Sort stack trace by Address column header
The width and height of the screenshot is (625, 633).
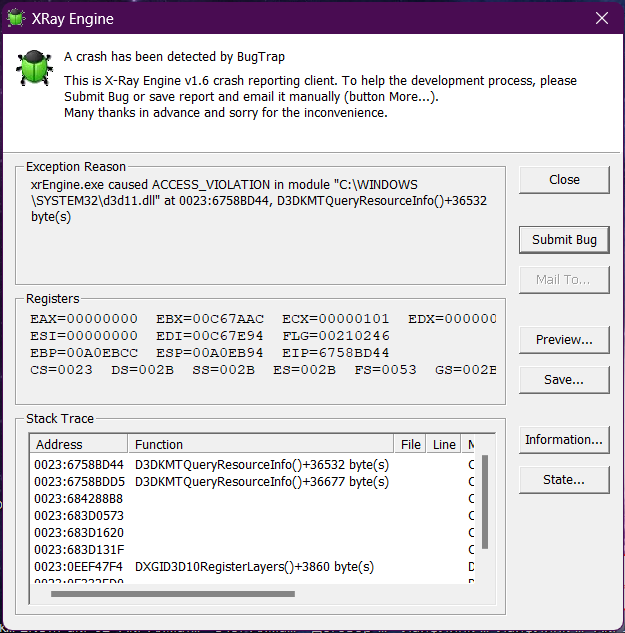pos(79,444)
